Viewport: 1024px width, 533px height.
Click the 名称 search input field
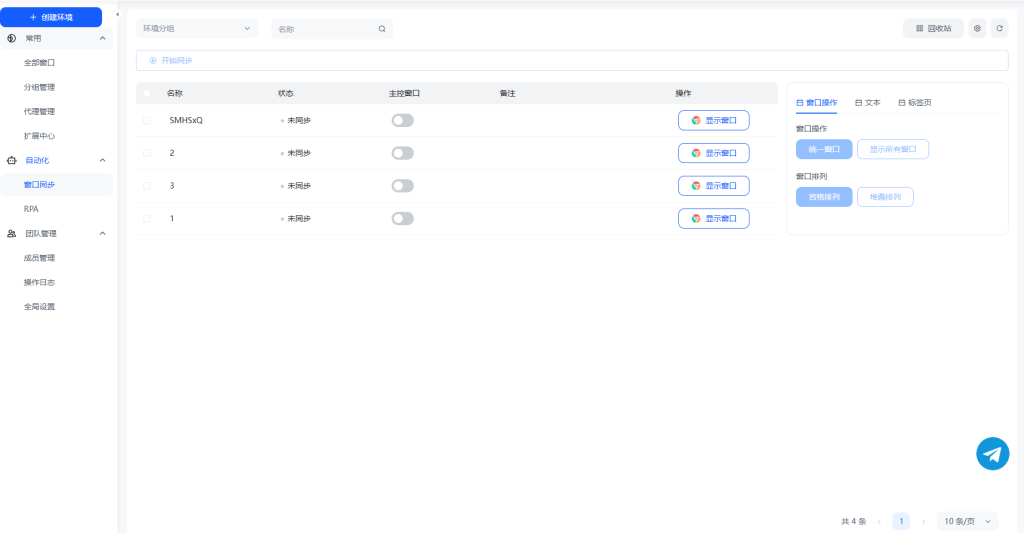pos(325,29)
